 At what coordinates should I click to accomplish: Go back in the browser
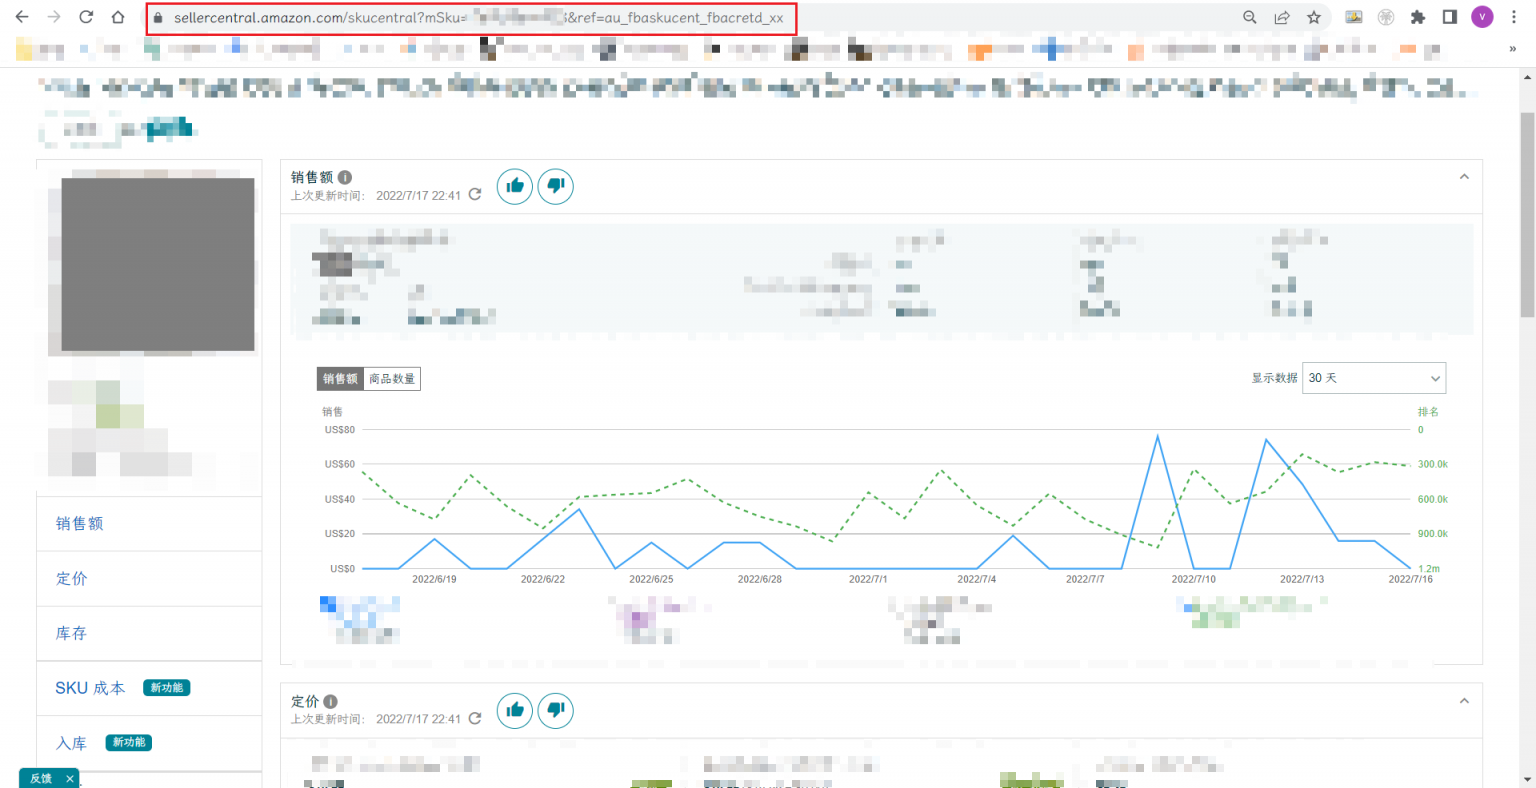click(x=22, y=17)
